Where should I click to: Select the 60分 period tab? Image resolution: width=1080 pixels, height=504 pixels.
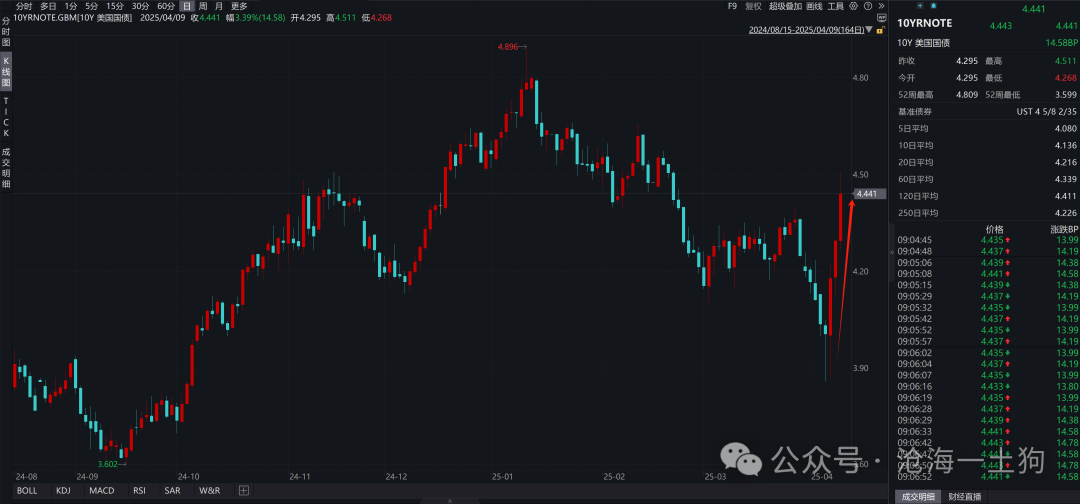[x=166, y=6]
